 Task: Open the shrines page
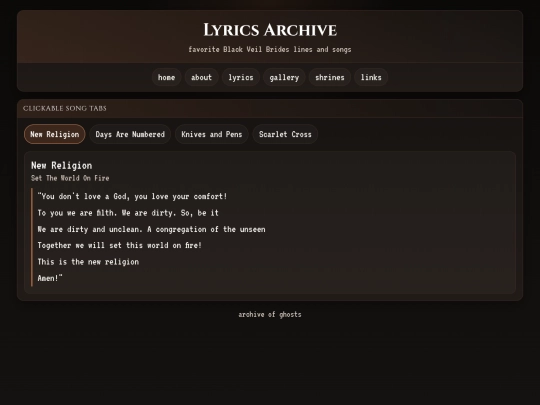point(330,77)
